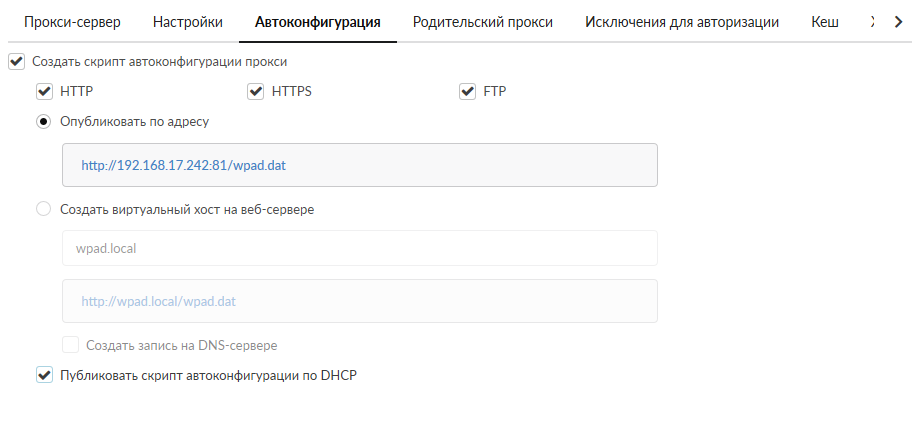Switch to the Кеш tab
The height and width of the screenshot is (434, 920).
coord(825,22)
